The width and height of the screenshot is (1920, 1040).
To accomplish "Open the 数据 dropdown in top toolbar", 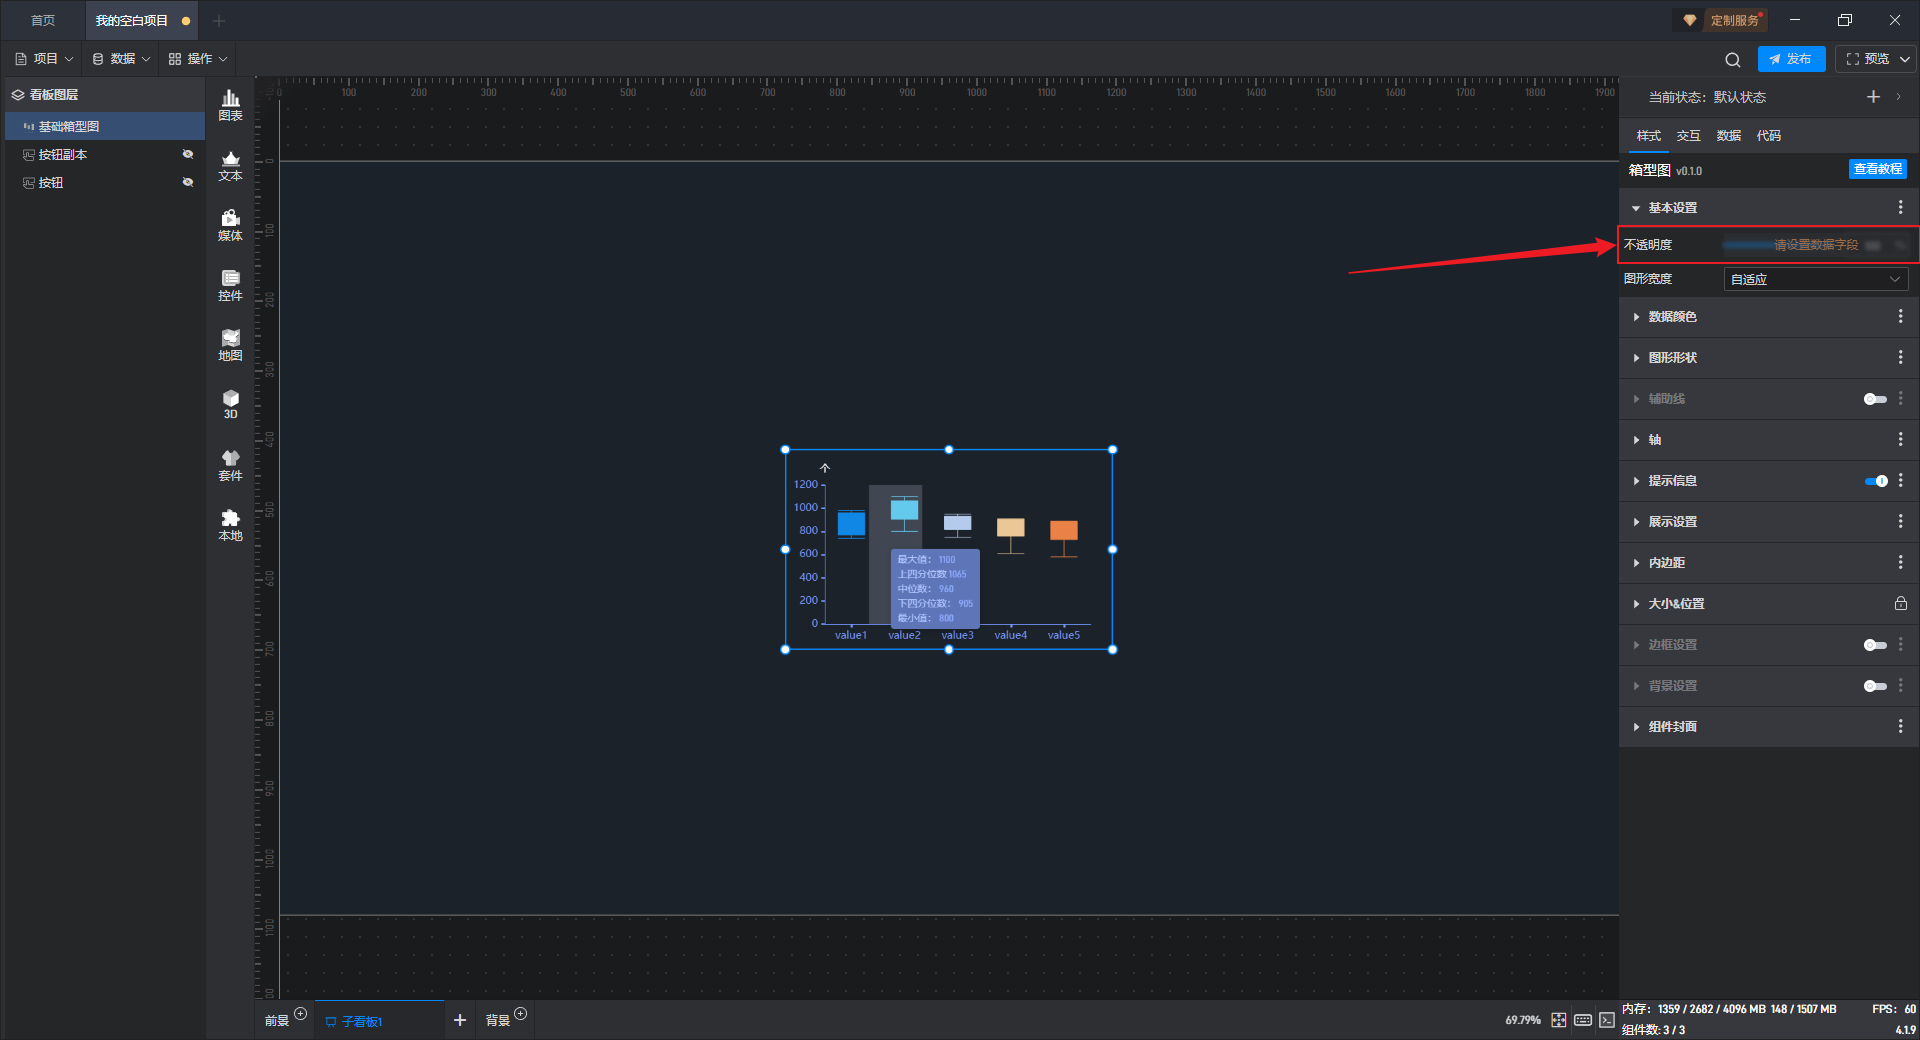I will pyautogui.click(x=122, y=59).
